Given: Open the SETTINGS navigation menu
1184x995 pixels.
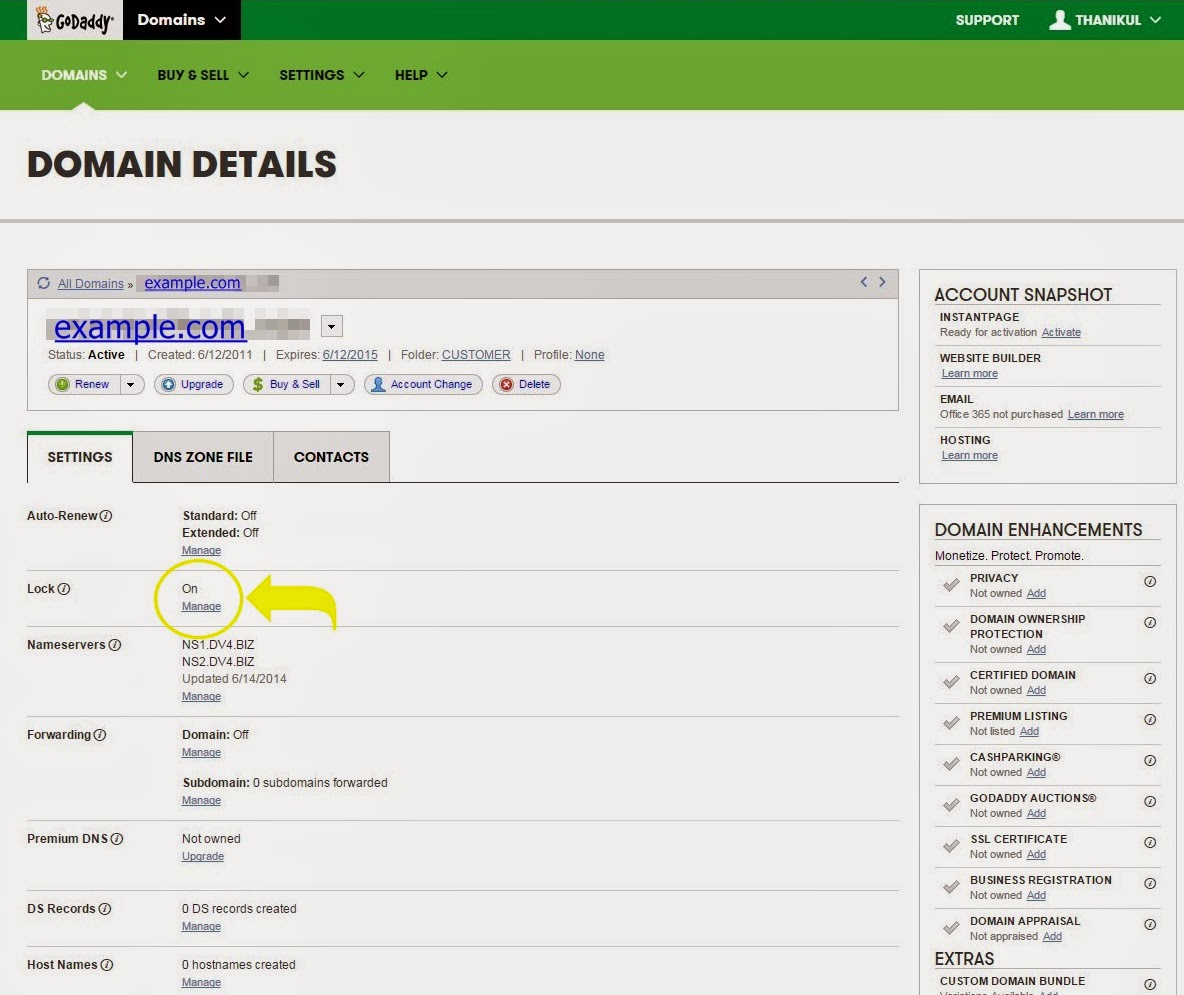Looking at the screenshot, I should (322, 75).
